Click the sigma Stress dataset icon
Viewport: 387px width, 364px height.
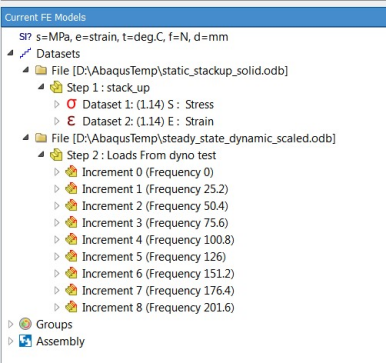71,104
